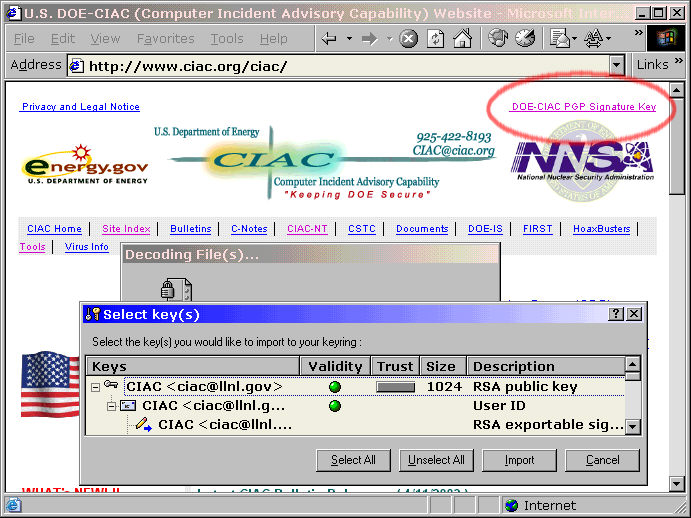Open the Help menu
The height and width of the screenshot is (518, 691).
click(x=273, y=39)
